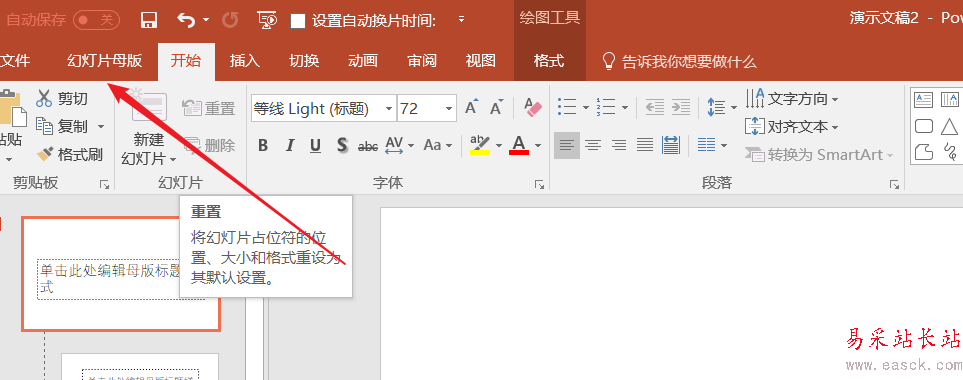Viewport: 963px width, 380px height.
Task: Click the distributed alignment icon
Action: [671, 145]
